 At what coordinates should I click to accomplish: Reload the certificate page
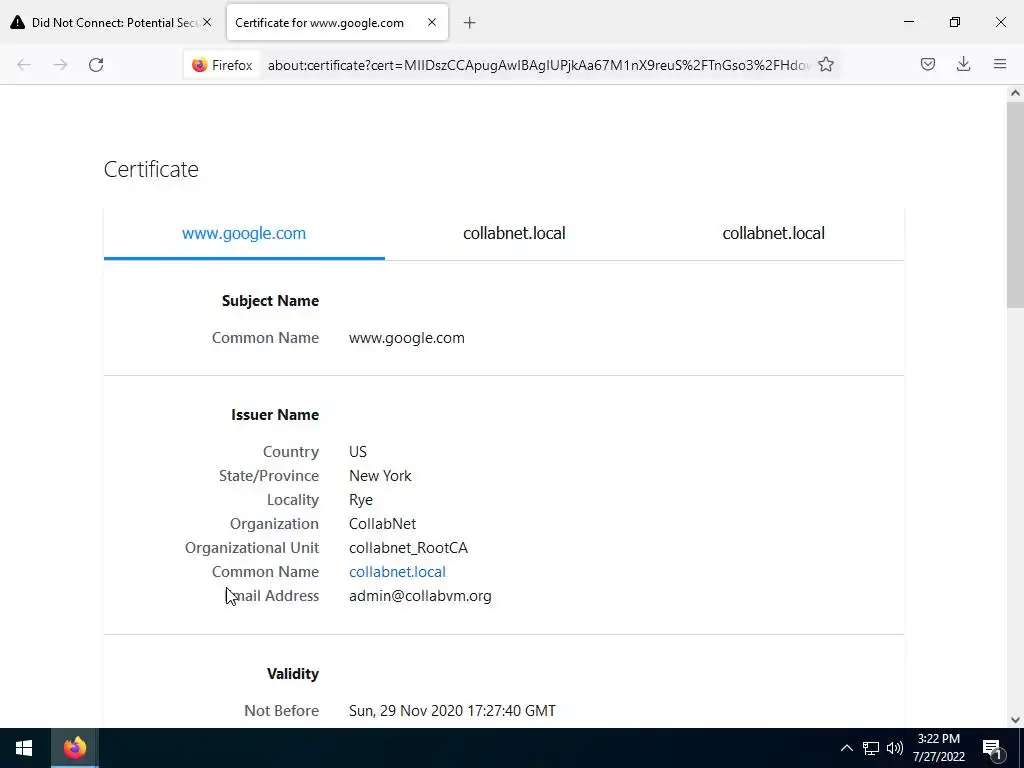96,65
